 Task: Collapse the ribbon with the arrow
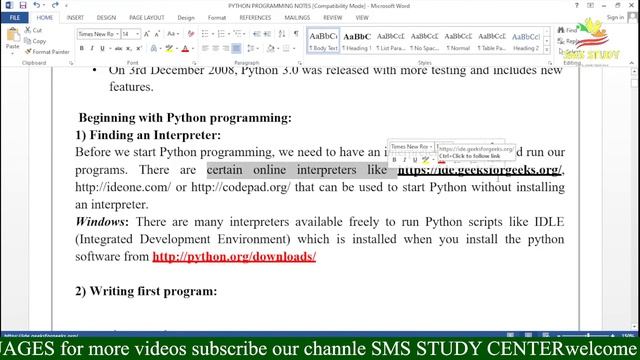632,63
